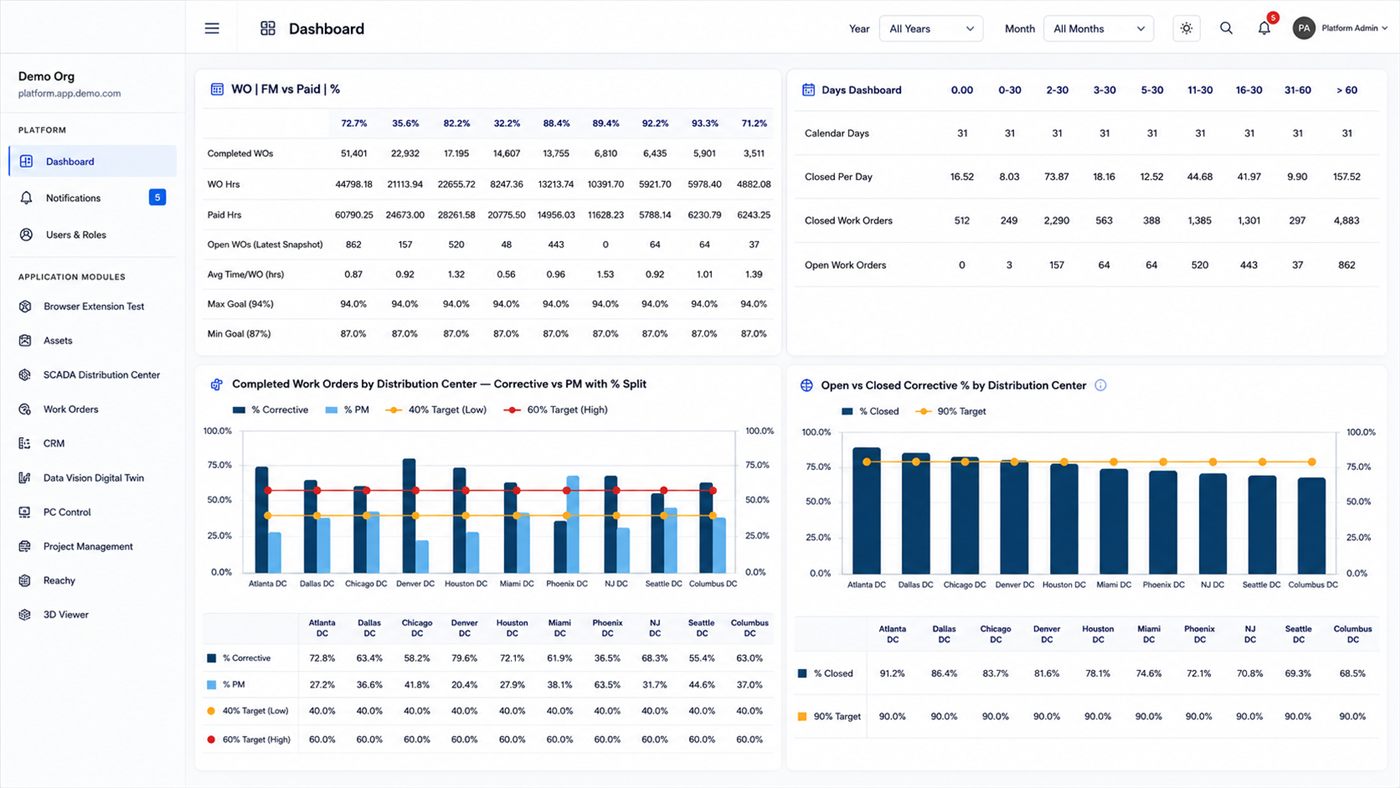Open the Year All Years dropdown

point(931,29)
